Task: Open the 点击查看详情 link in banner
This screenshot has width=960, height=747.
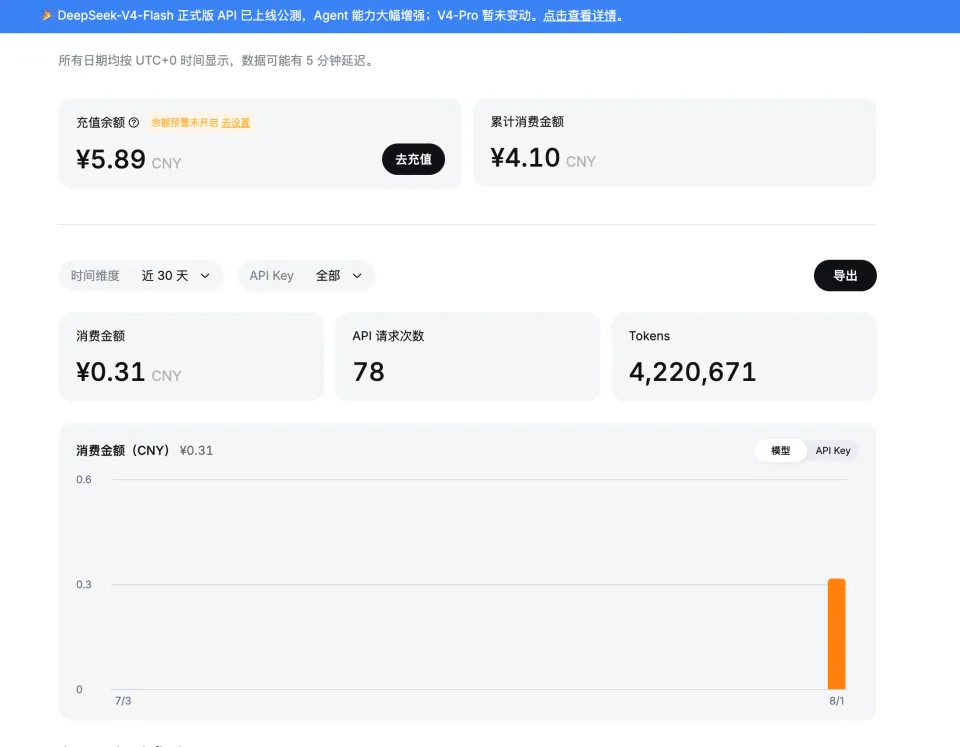Action: tap(579, 16)
